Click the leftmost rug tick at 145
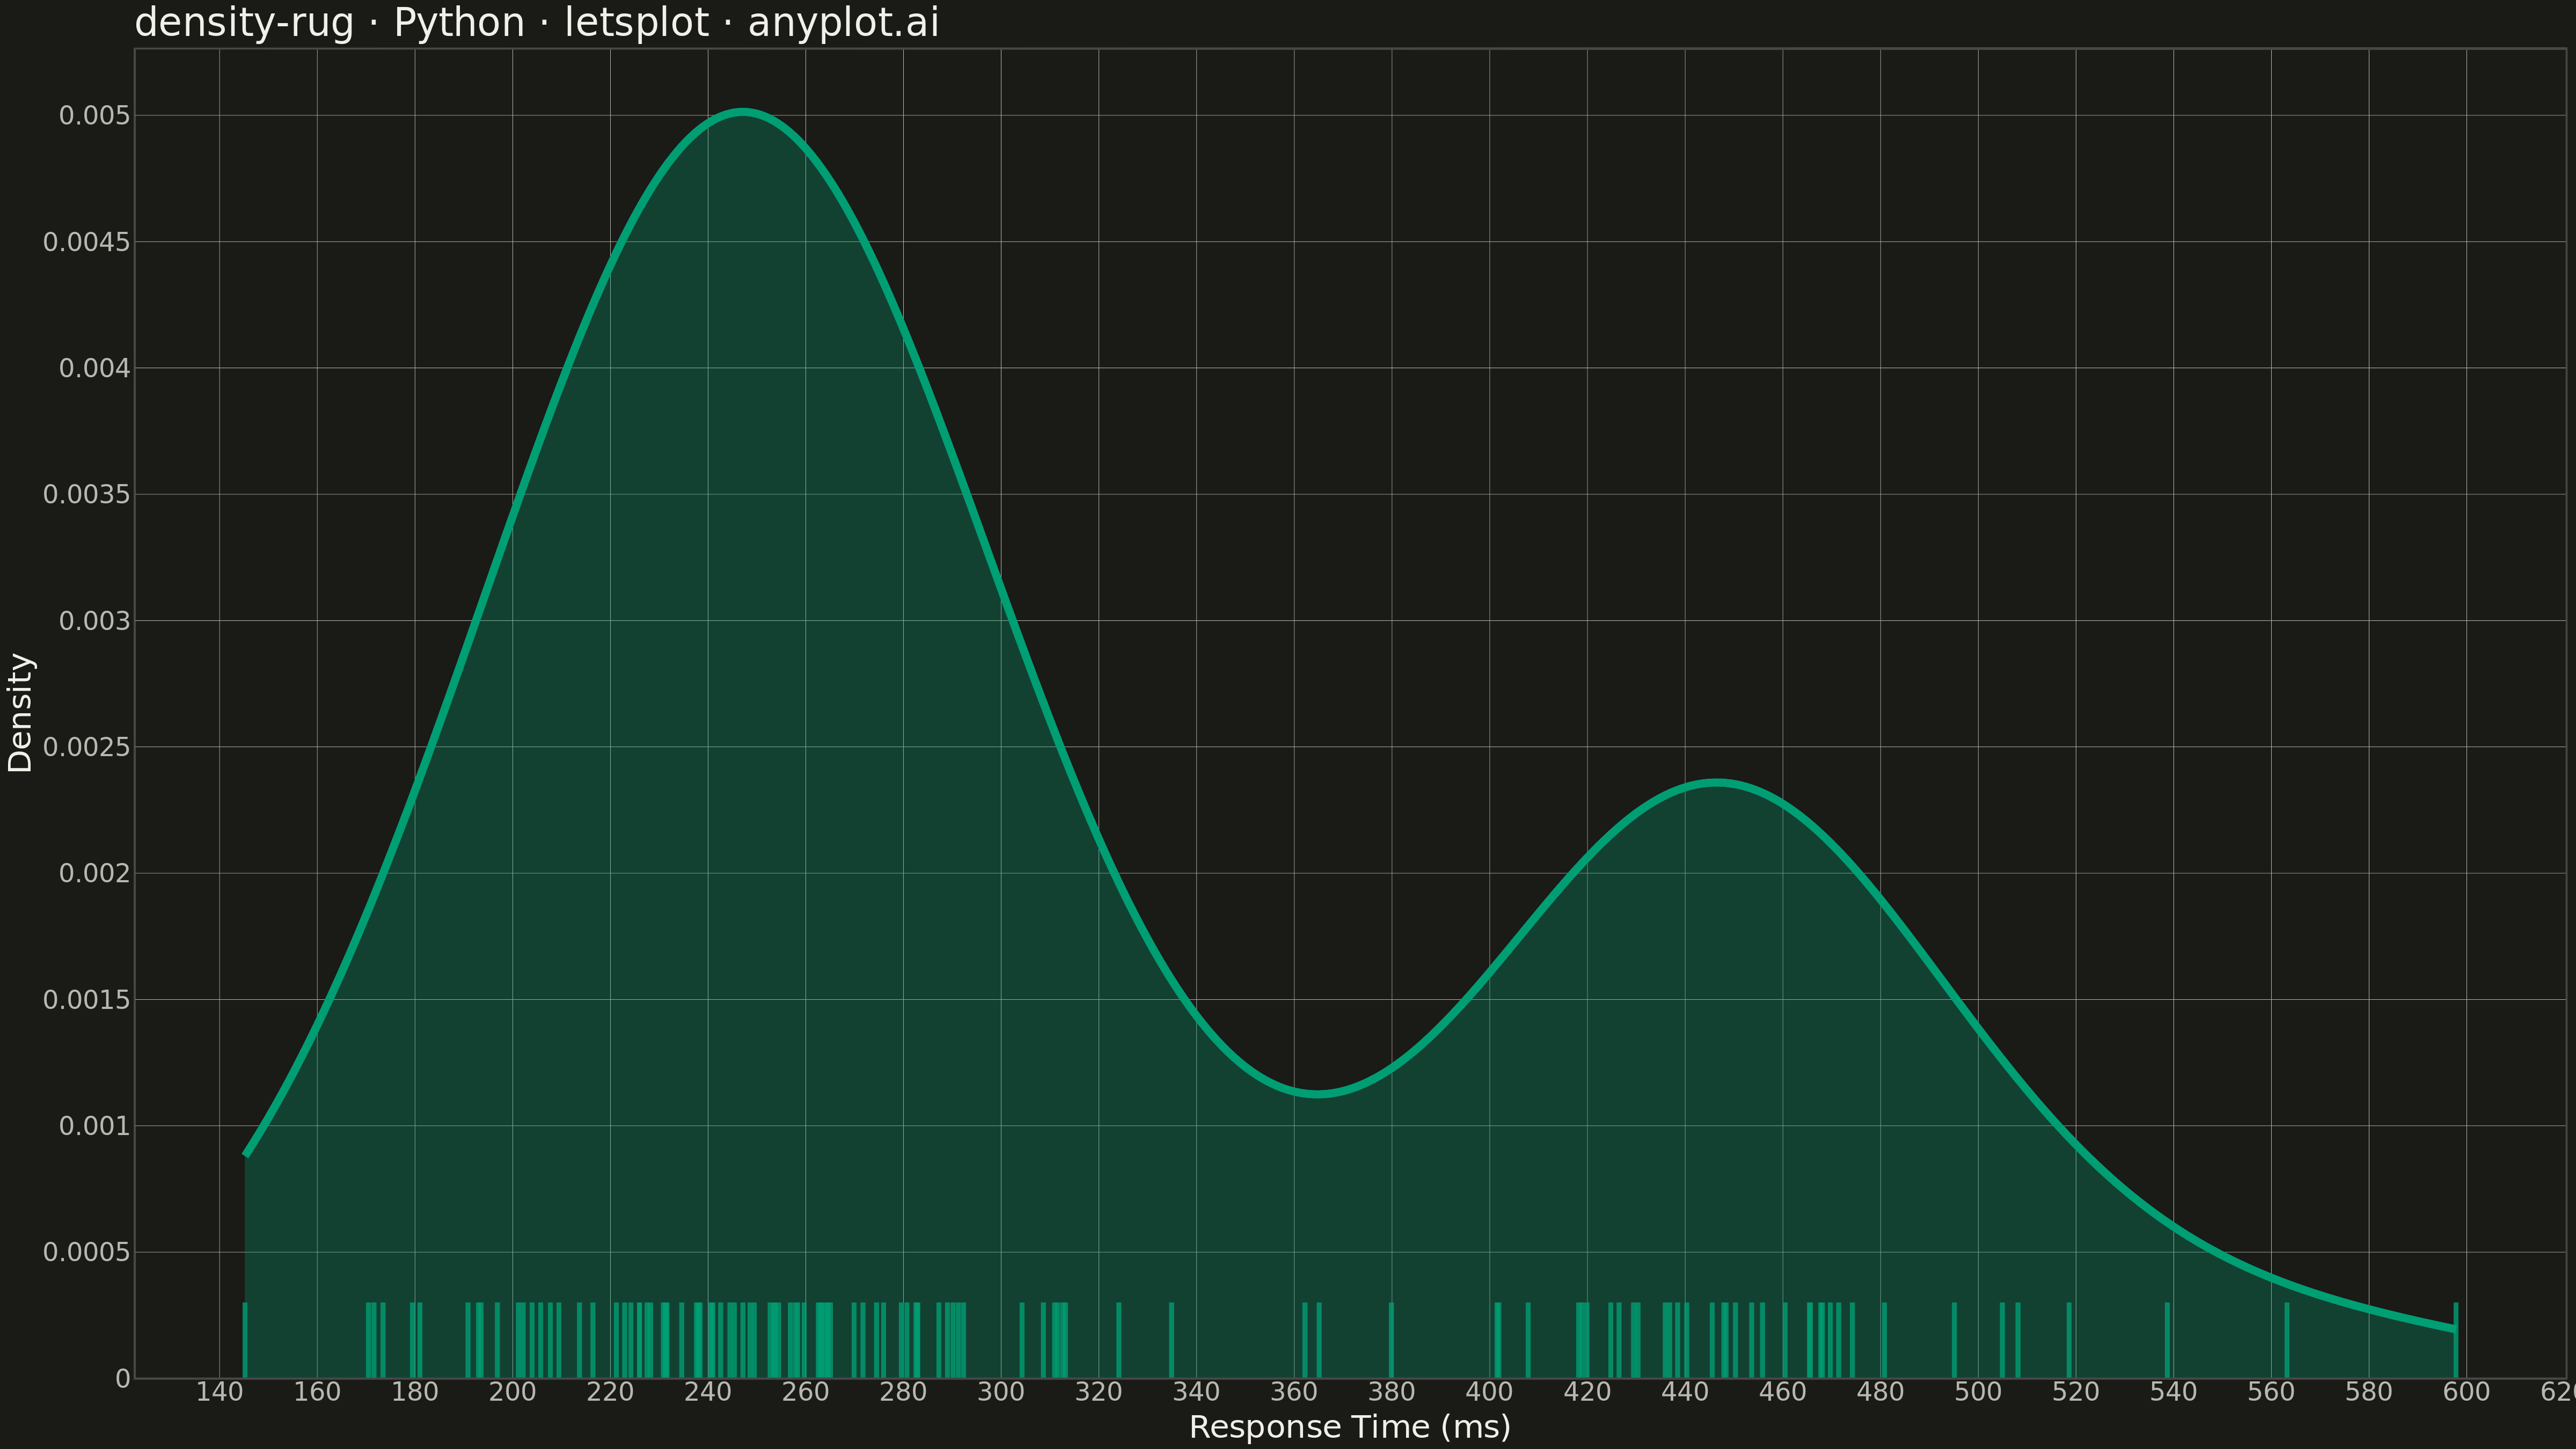Image resolution: width=2576 pixels, height=1449 pixels. pos(245,1340)
